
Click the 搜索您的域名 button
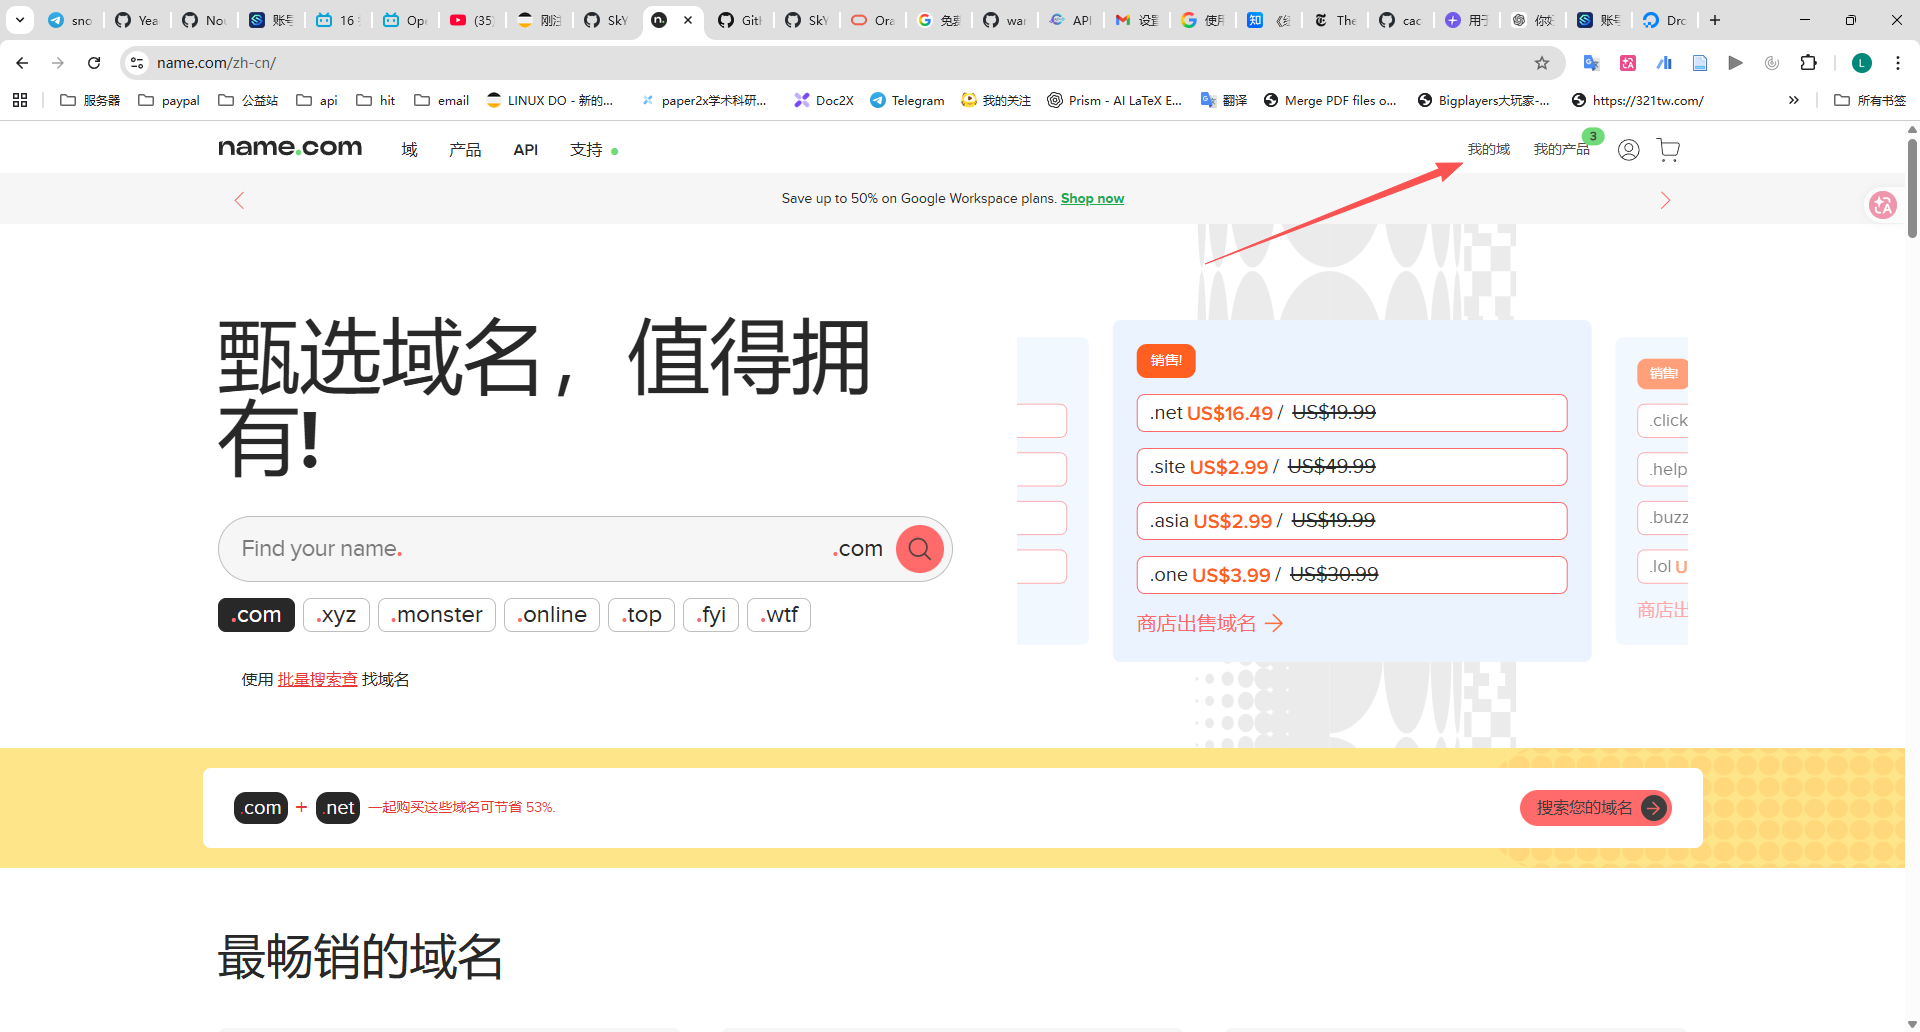[1596, 808]
